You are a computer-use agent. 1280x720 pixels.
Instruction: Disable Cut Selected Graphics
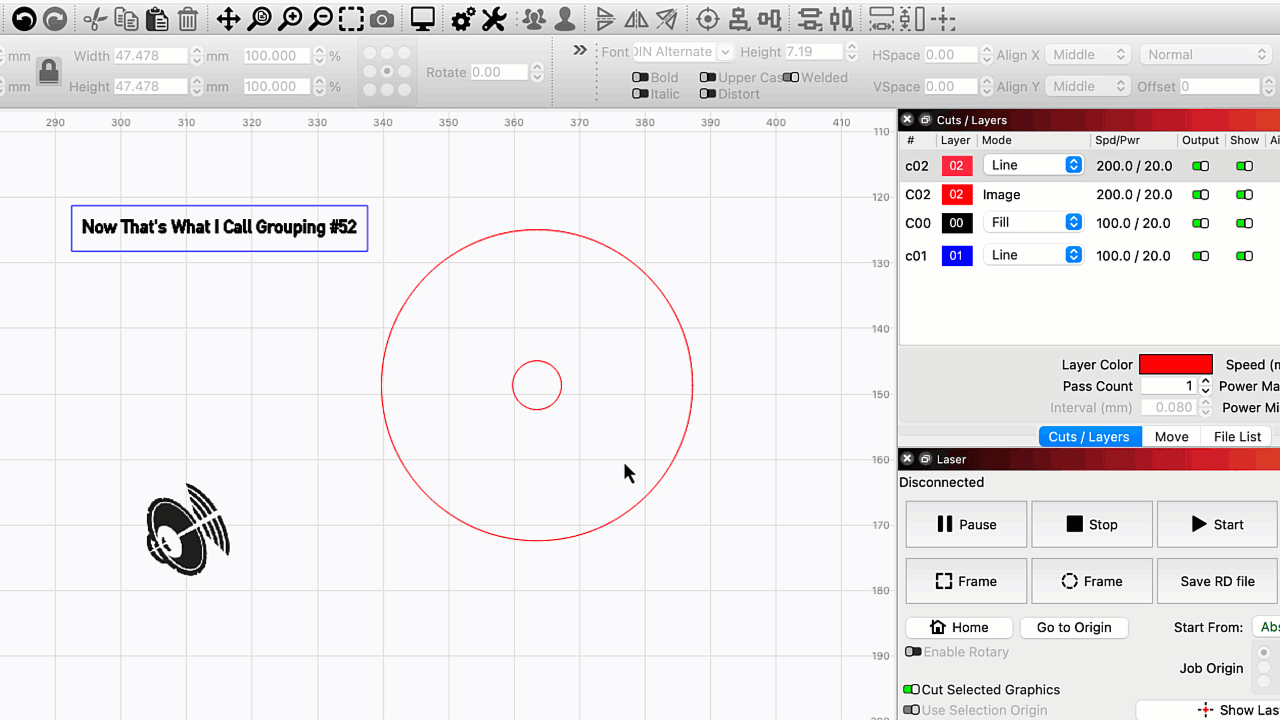click(911, 690)
